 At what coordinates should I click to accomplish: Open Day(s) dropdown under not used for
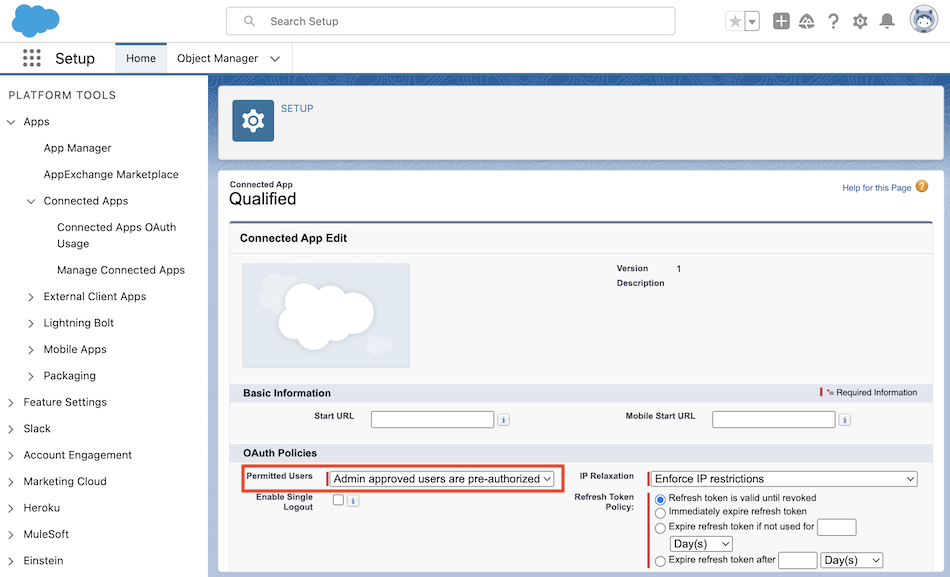[701, 544]
